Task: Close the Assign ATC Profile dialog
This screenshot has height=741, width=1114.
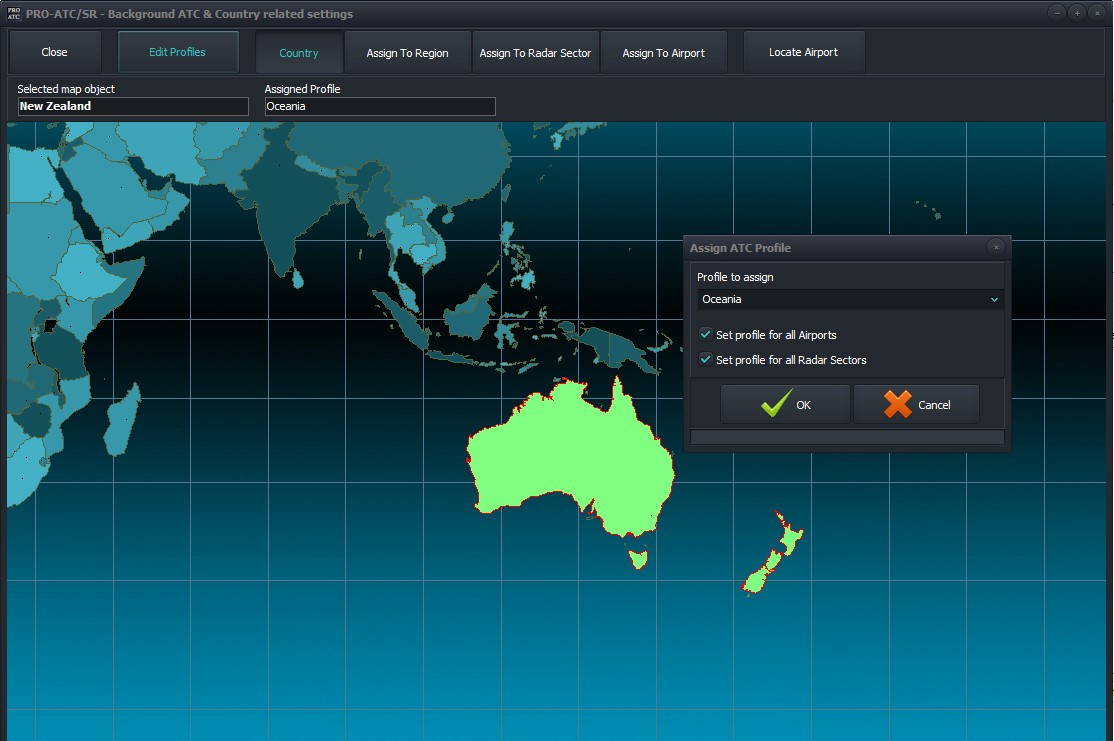Action: (996, 247)
